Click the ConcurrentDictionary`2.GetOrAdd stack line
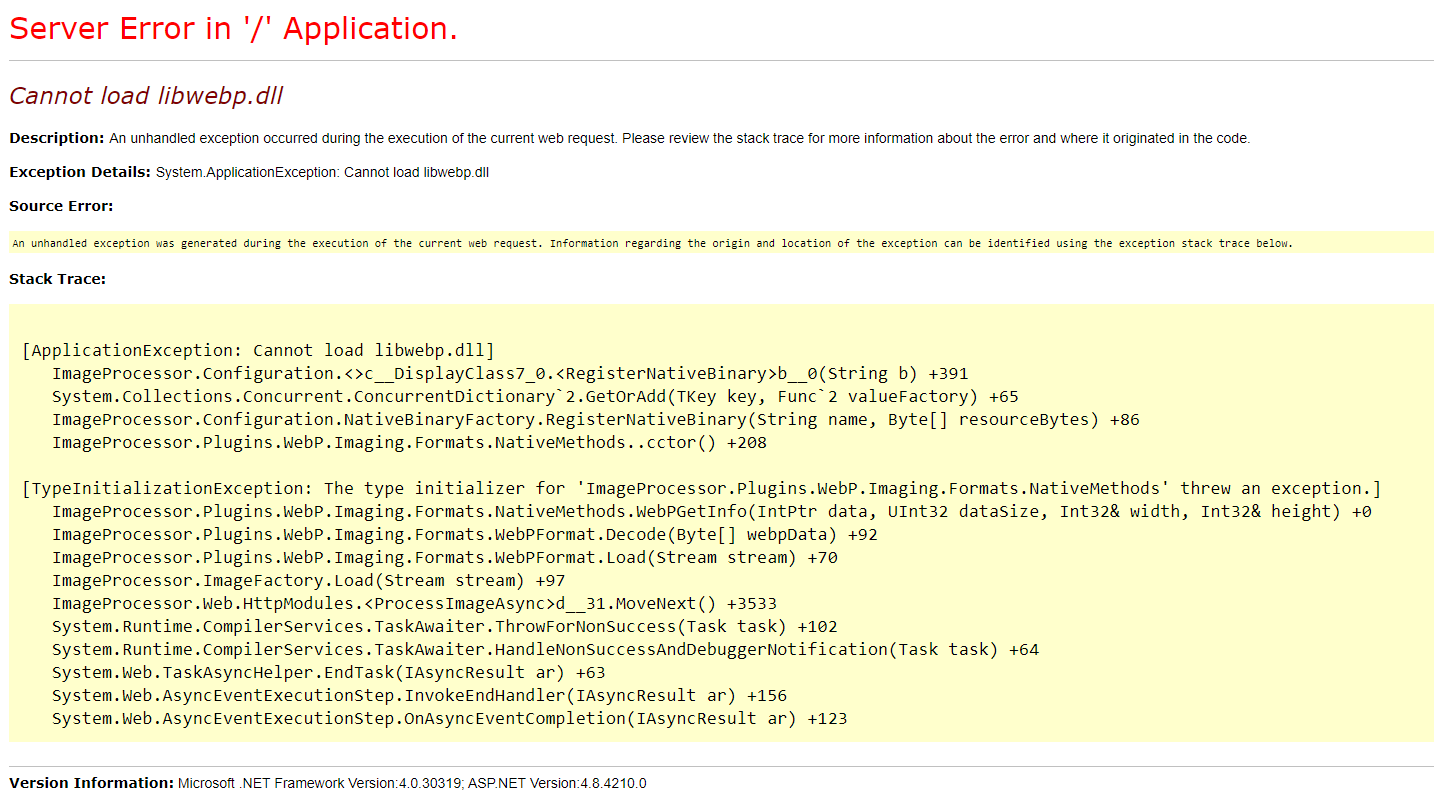 click(x=536, y=396)
